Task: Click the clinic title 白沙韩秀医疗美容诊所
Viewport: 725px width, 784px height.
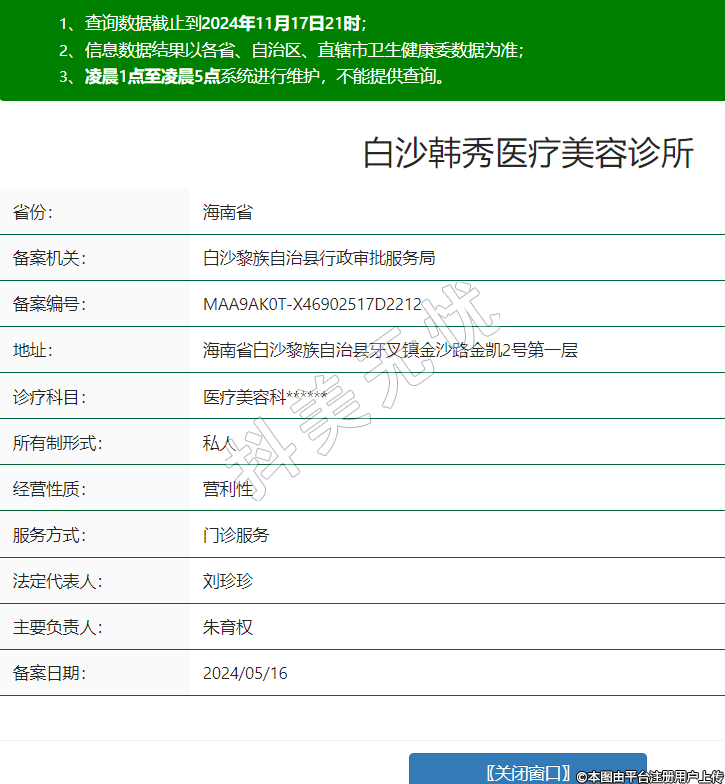Action: (x=527, y=153)
